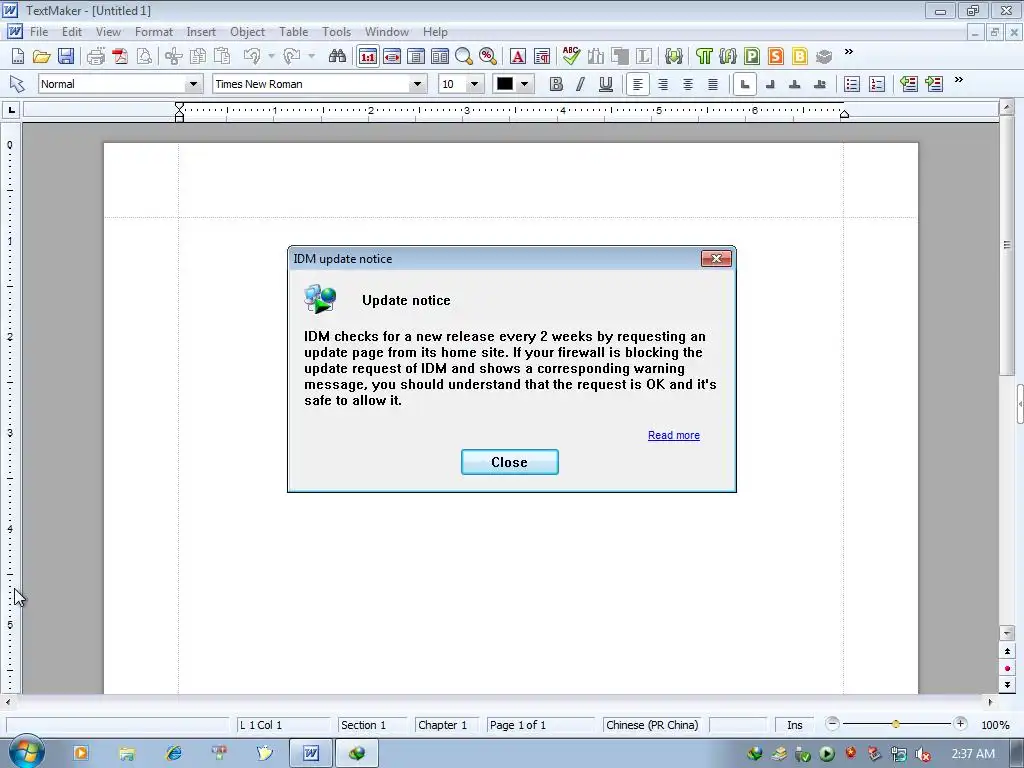
Task: Show full page view icon
Action: [416, 56]
